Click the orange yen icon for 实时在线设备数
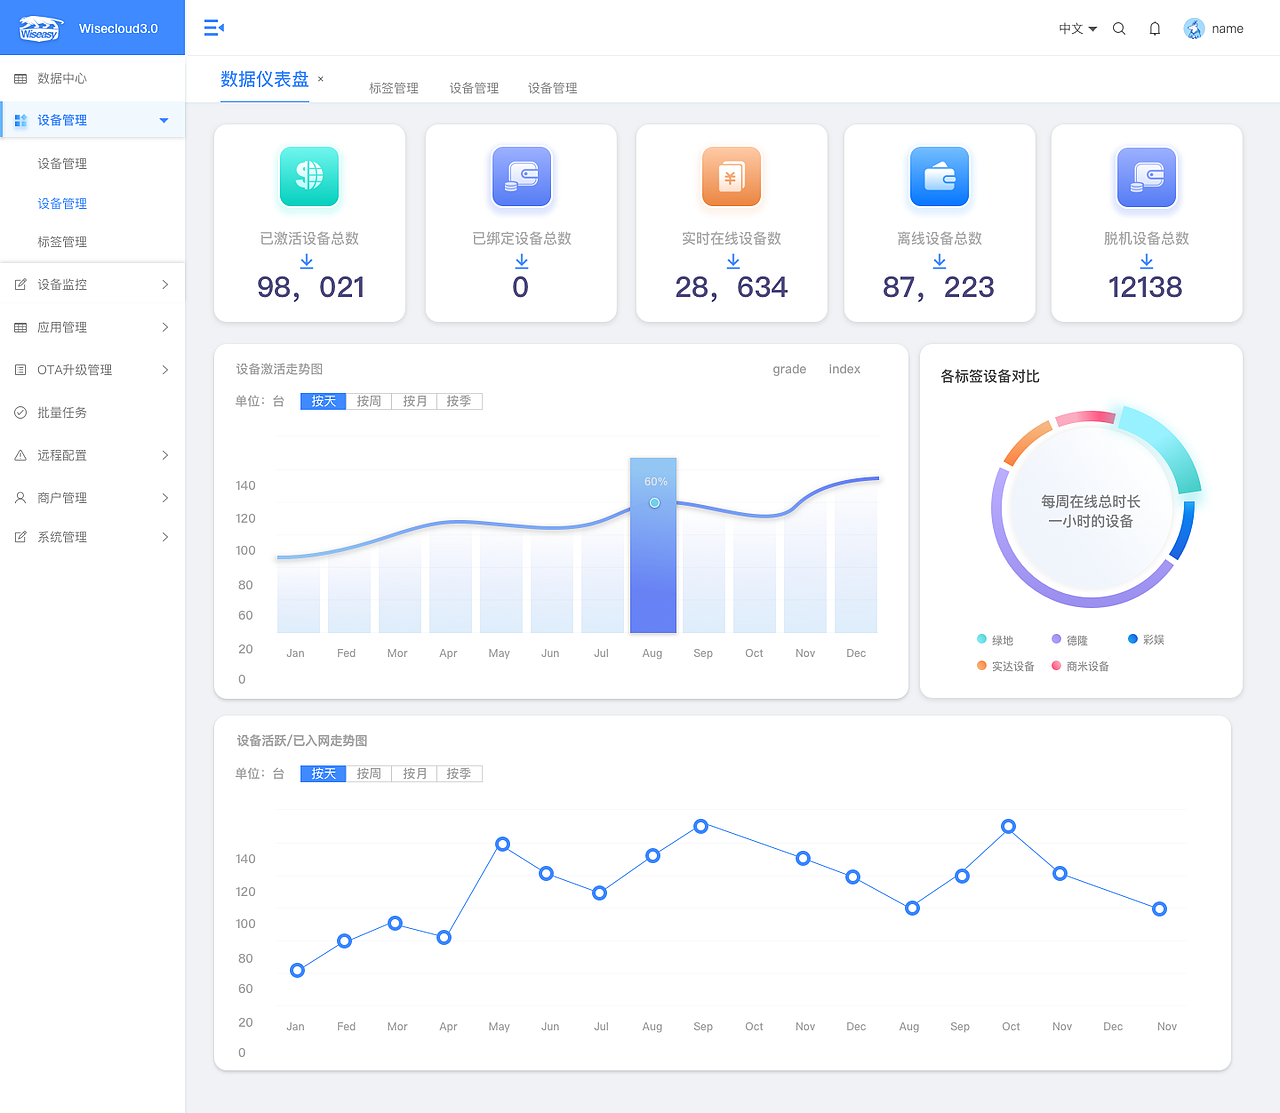Image resolution: width=1280 pixels, height=1113 pixels. (x=731, y=176)
